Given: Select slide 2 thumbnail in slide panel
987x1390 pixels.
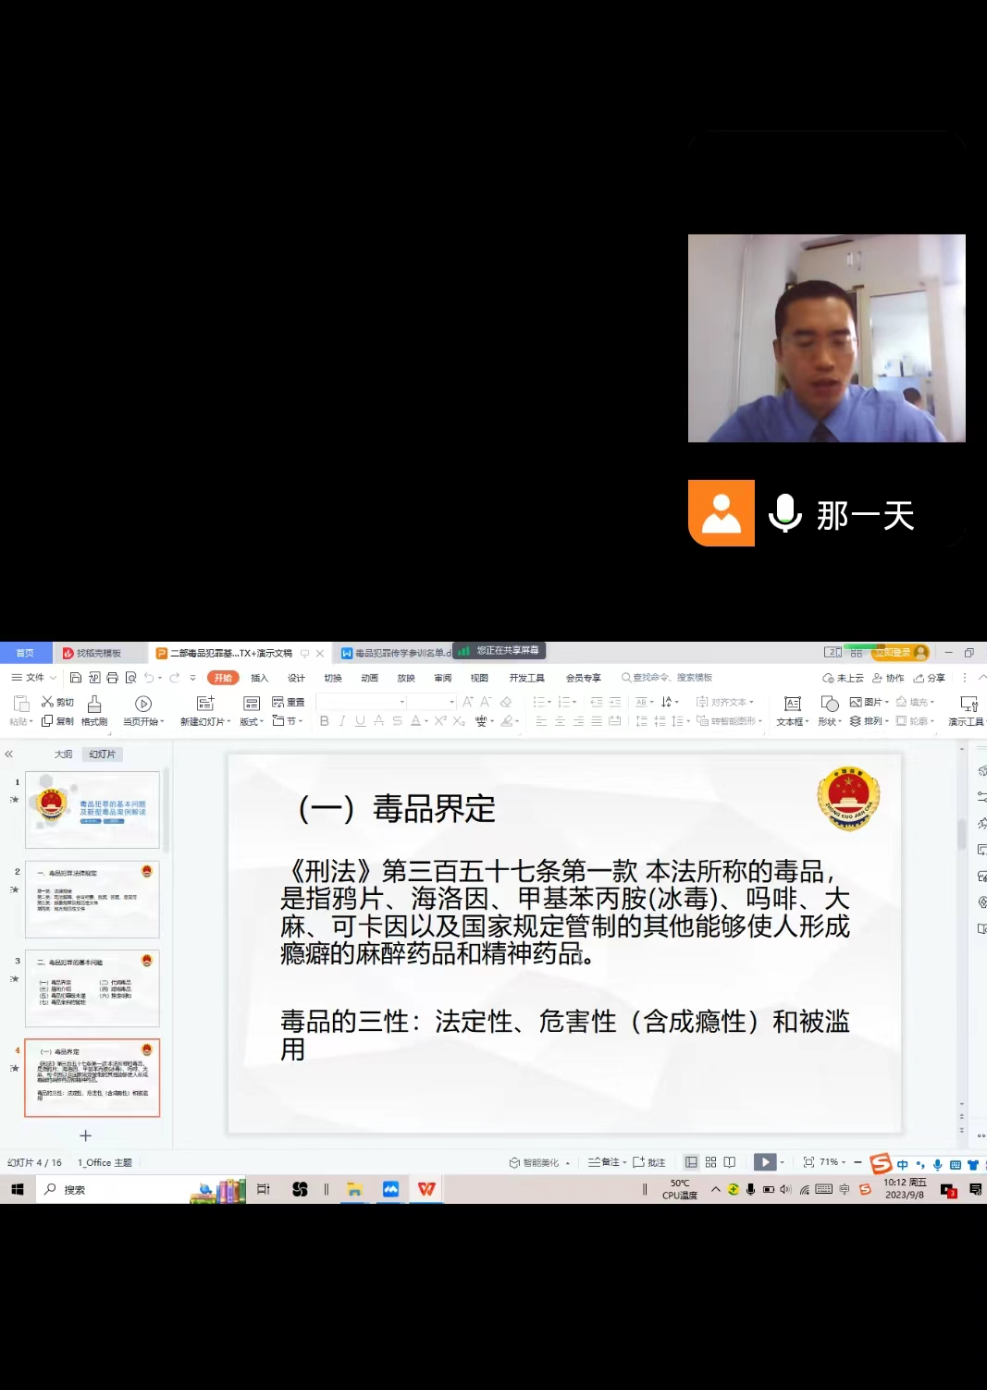Looking at the screenshot, I should pyautogui.click(x=92, y=898).
